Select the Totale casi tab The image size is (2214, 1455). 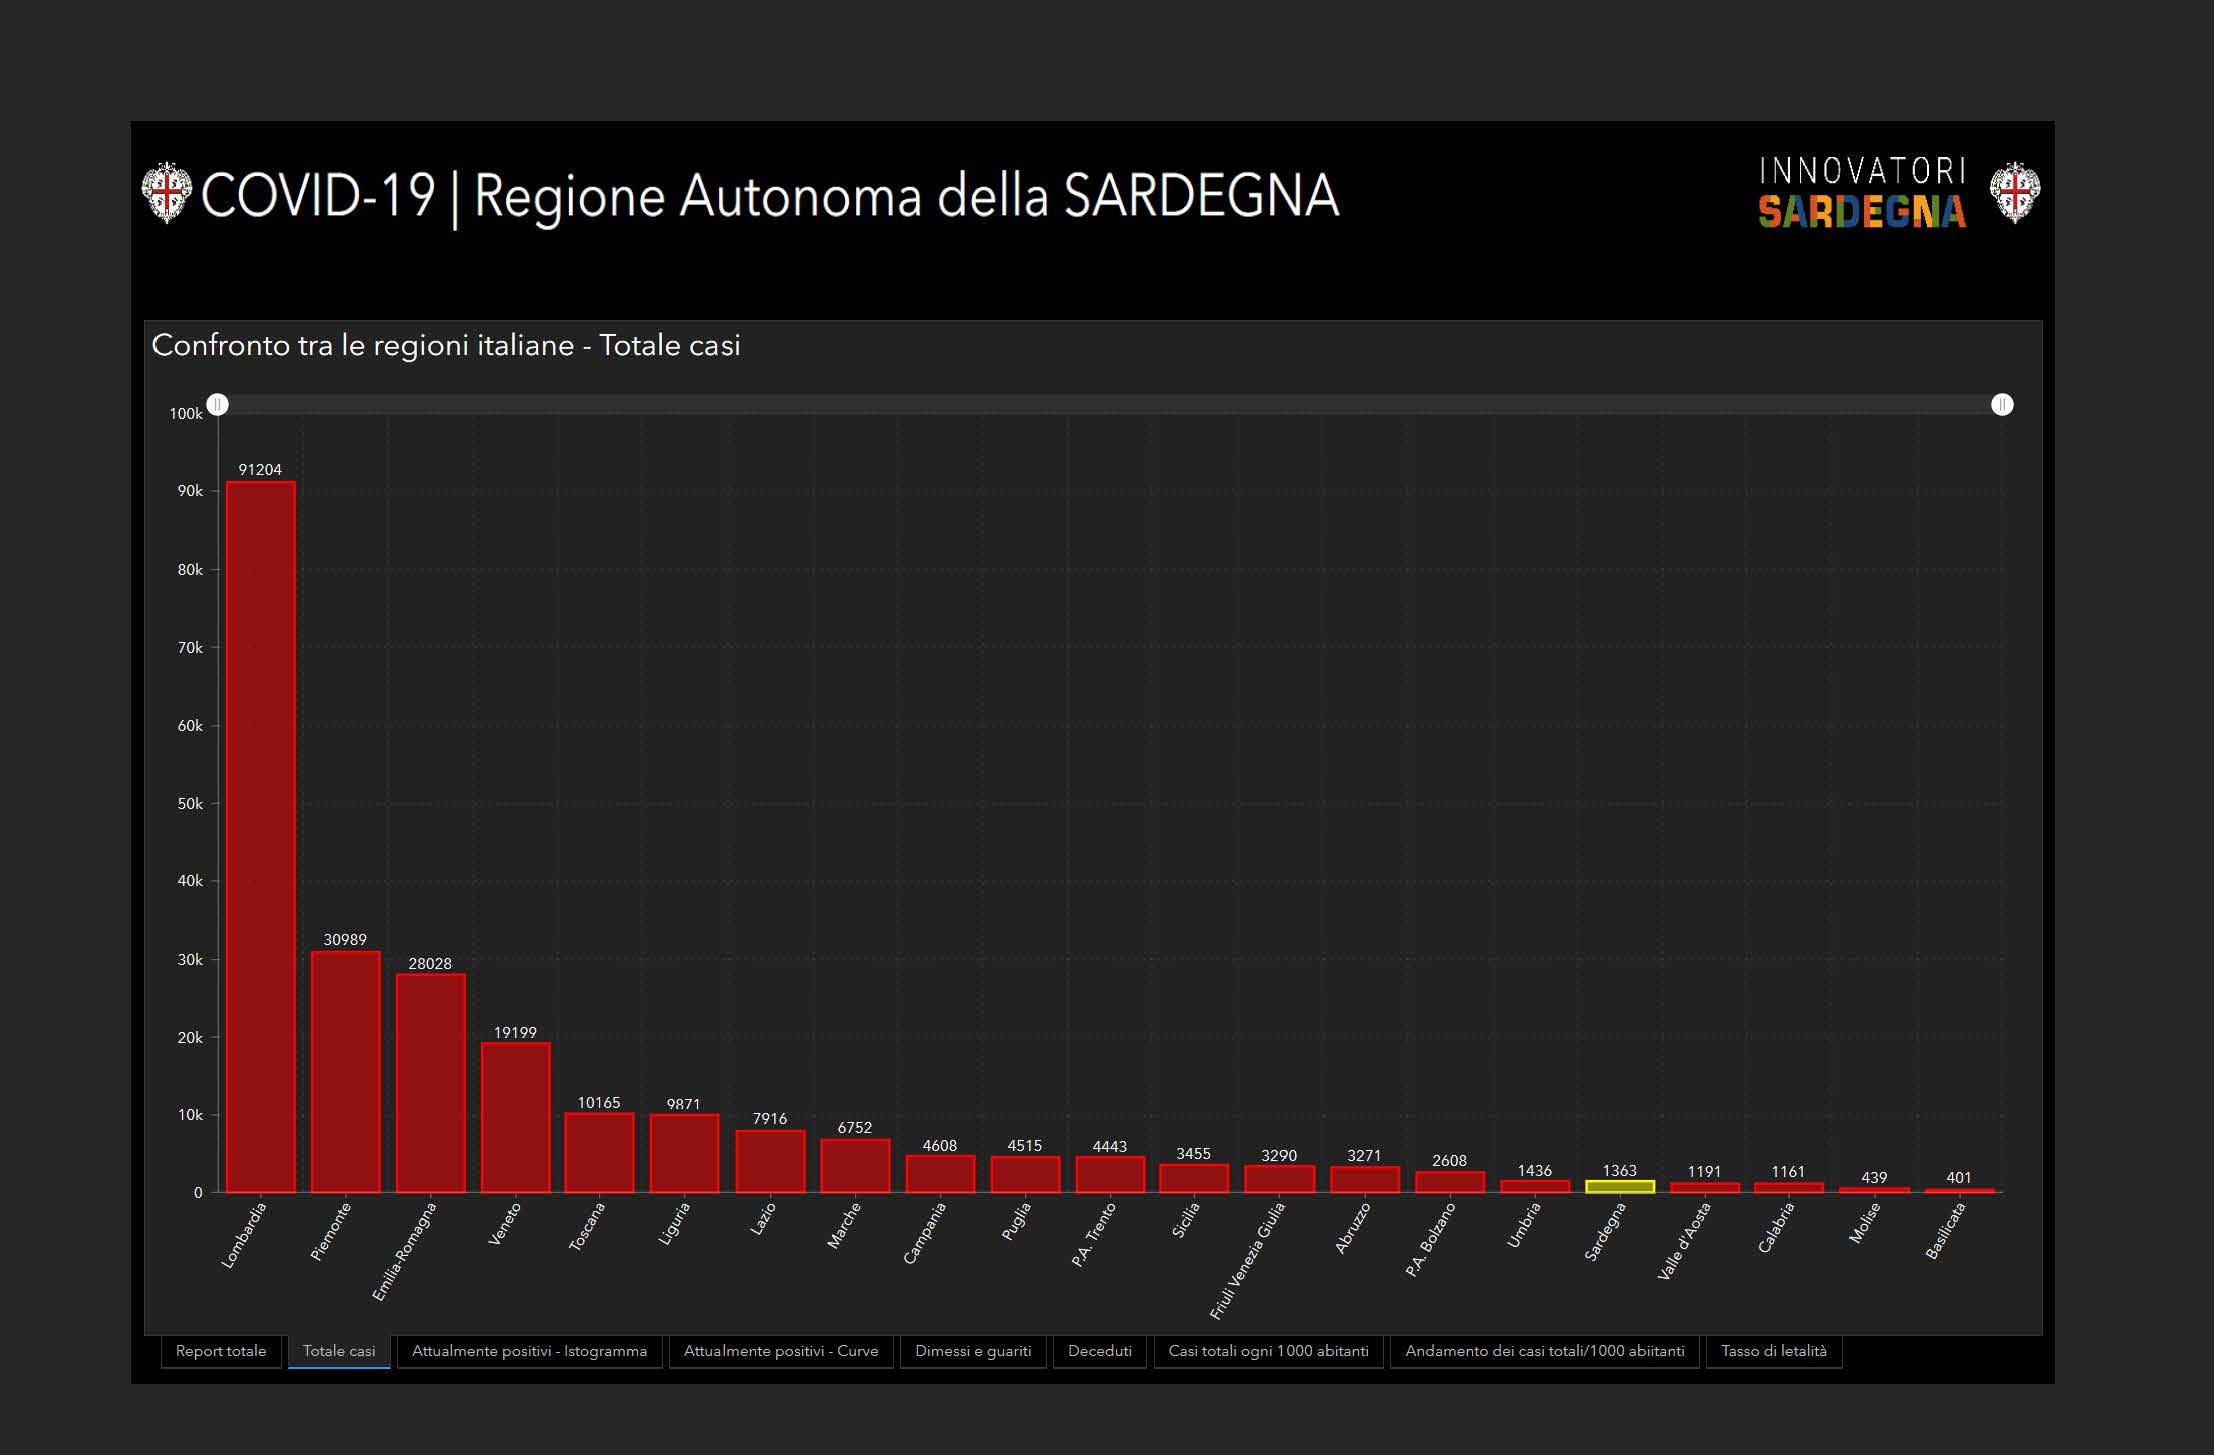[339, 1351]
